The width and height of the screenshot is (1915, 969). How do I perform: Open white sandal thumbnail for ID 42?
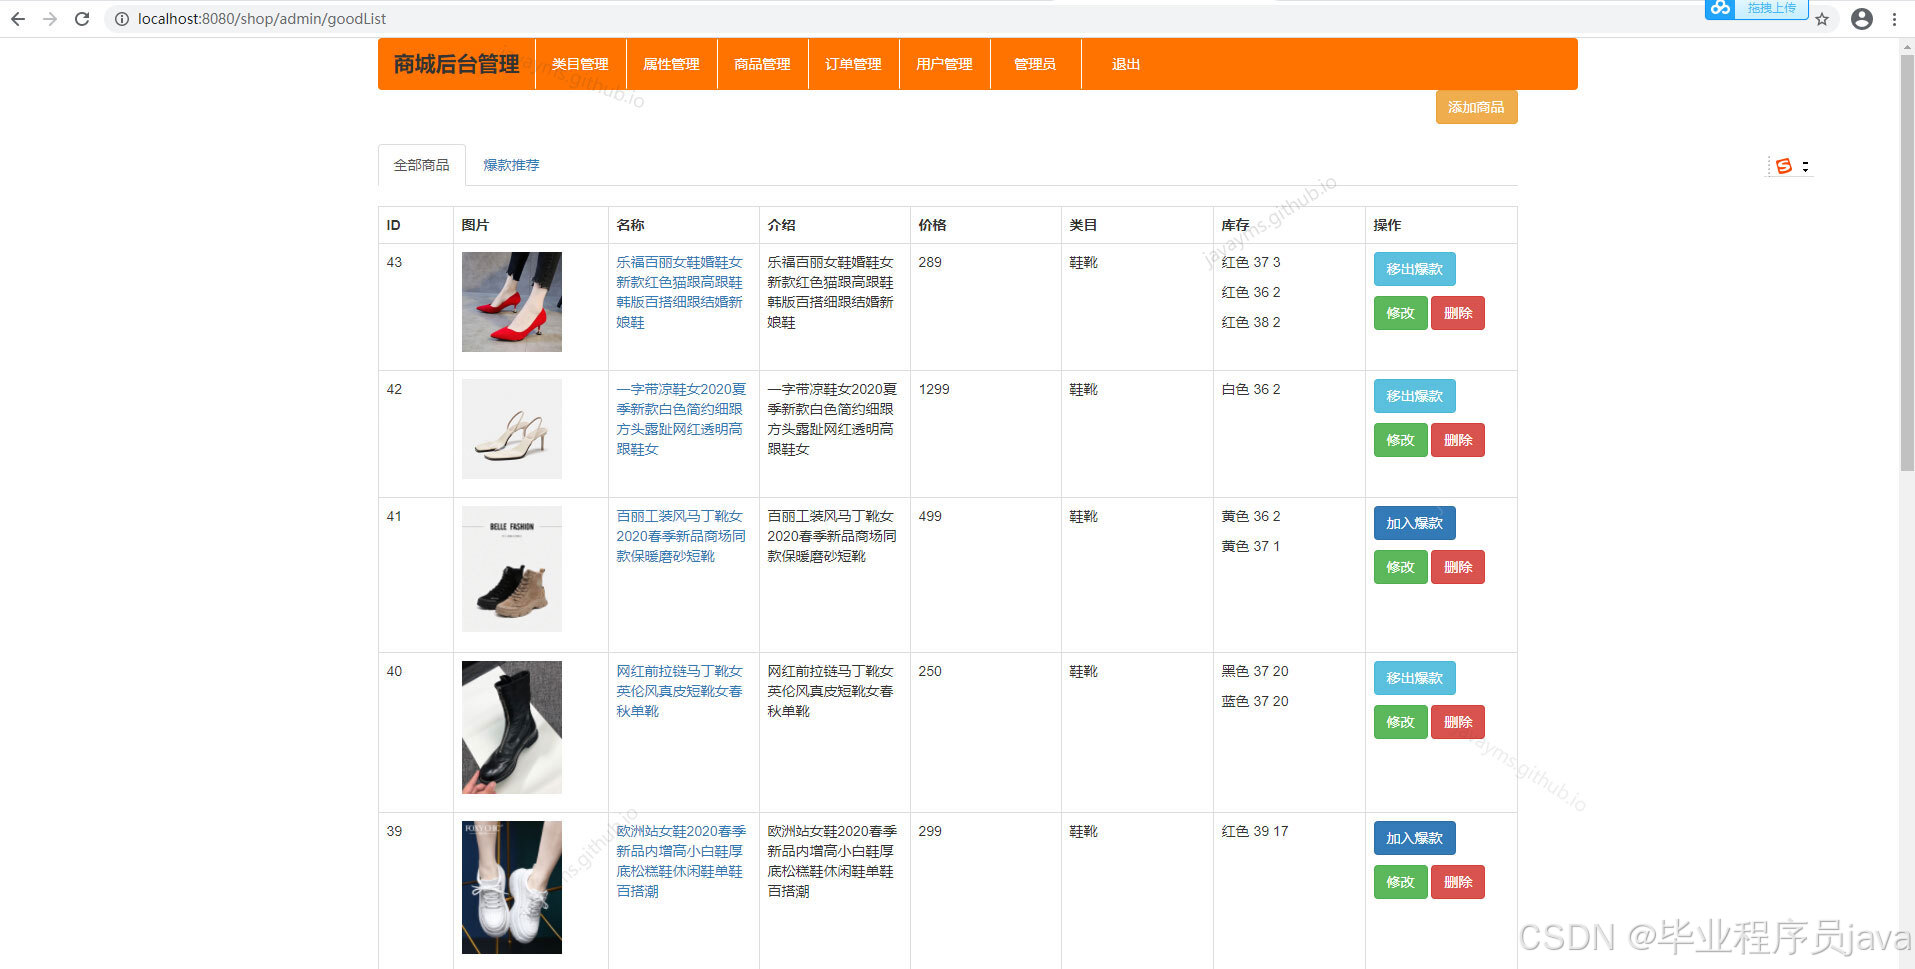(512, 429)
